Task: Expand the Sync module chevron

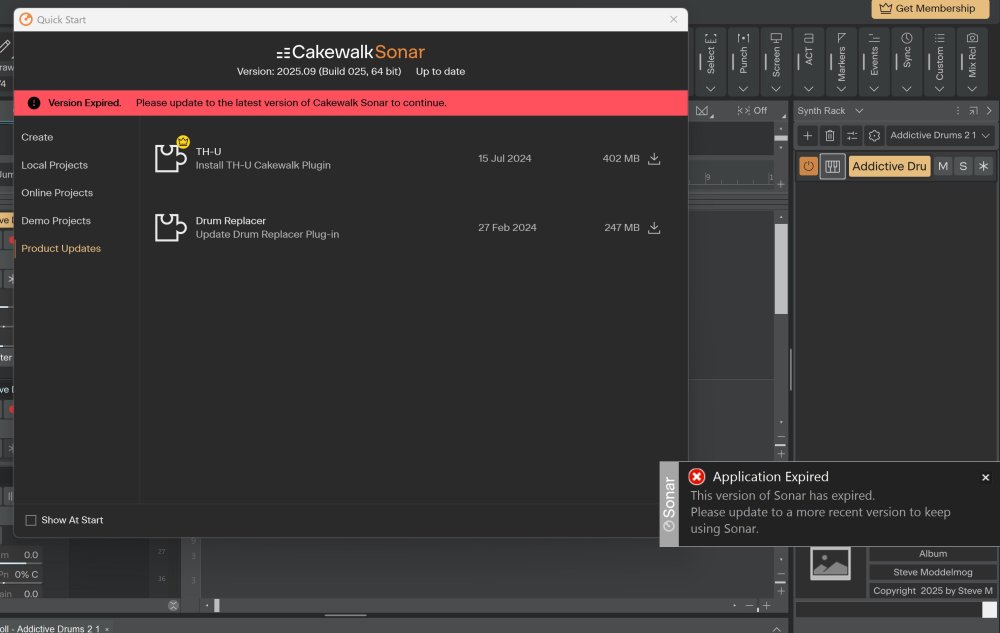Action: pos(906,89)
